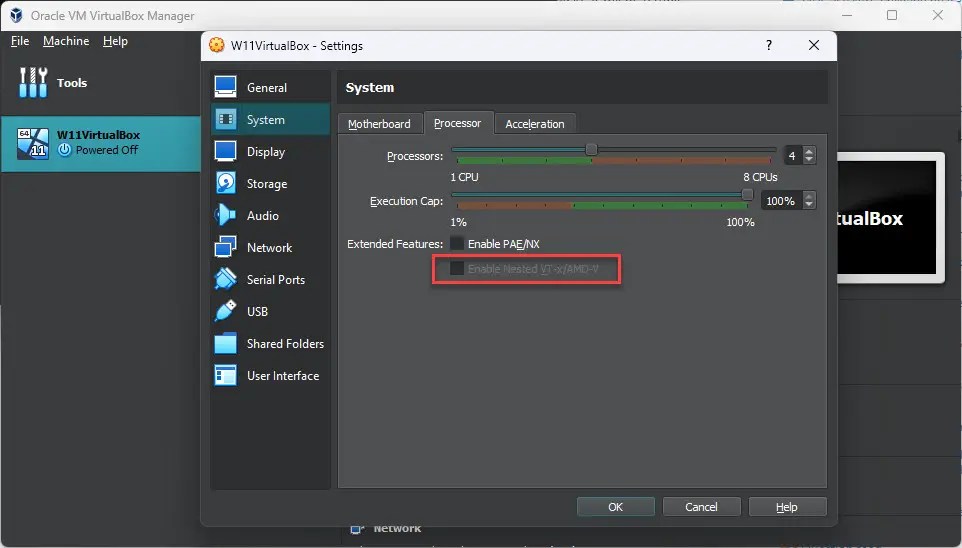Click the Processors slider handle
This screenshot has width=962, height=548.
point(591,149)
